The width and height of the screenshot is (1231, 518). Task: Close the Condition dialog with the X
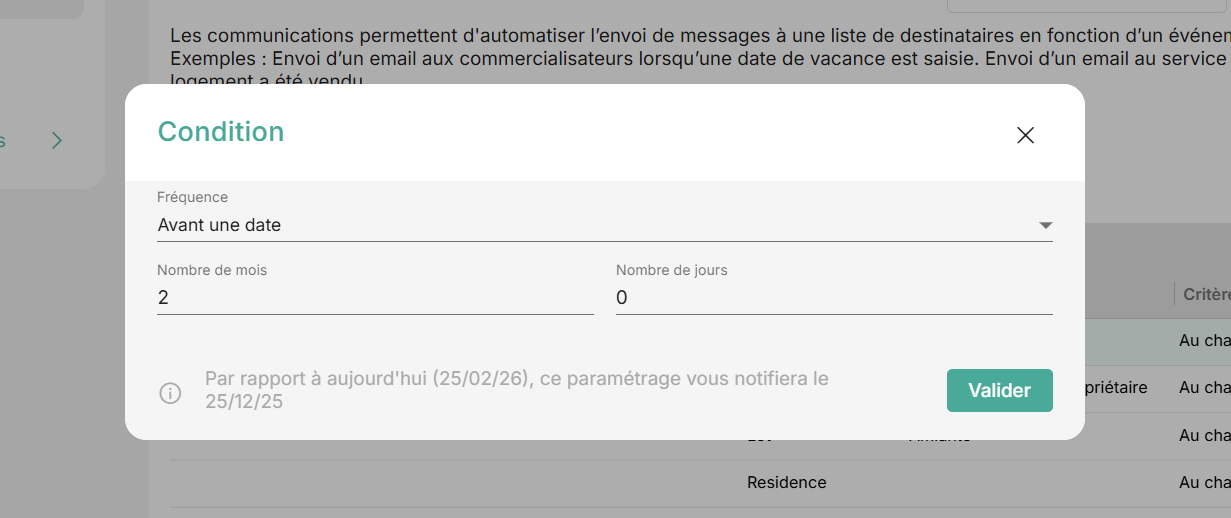tap(1025, 136)
